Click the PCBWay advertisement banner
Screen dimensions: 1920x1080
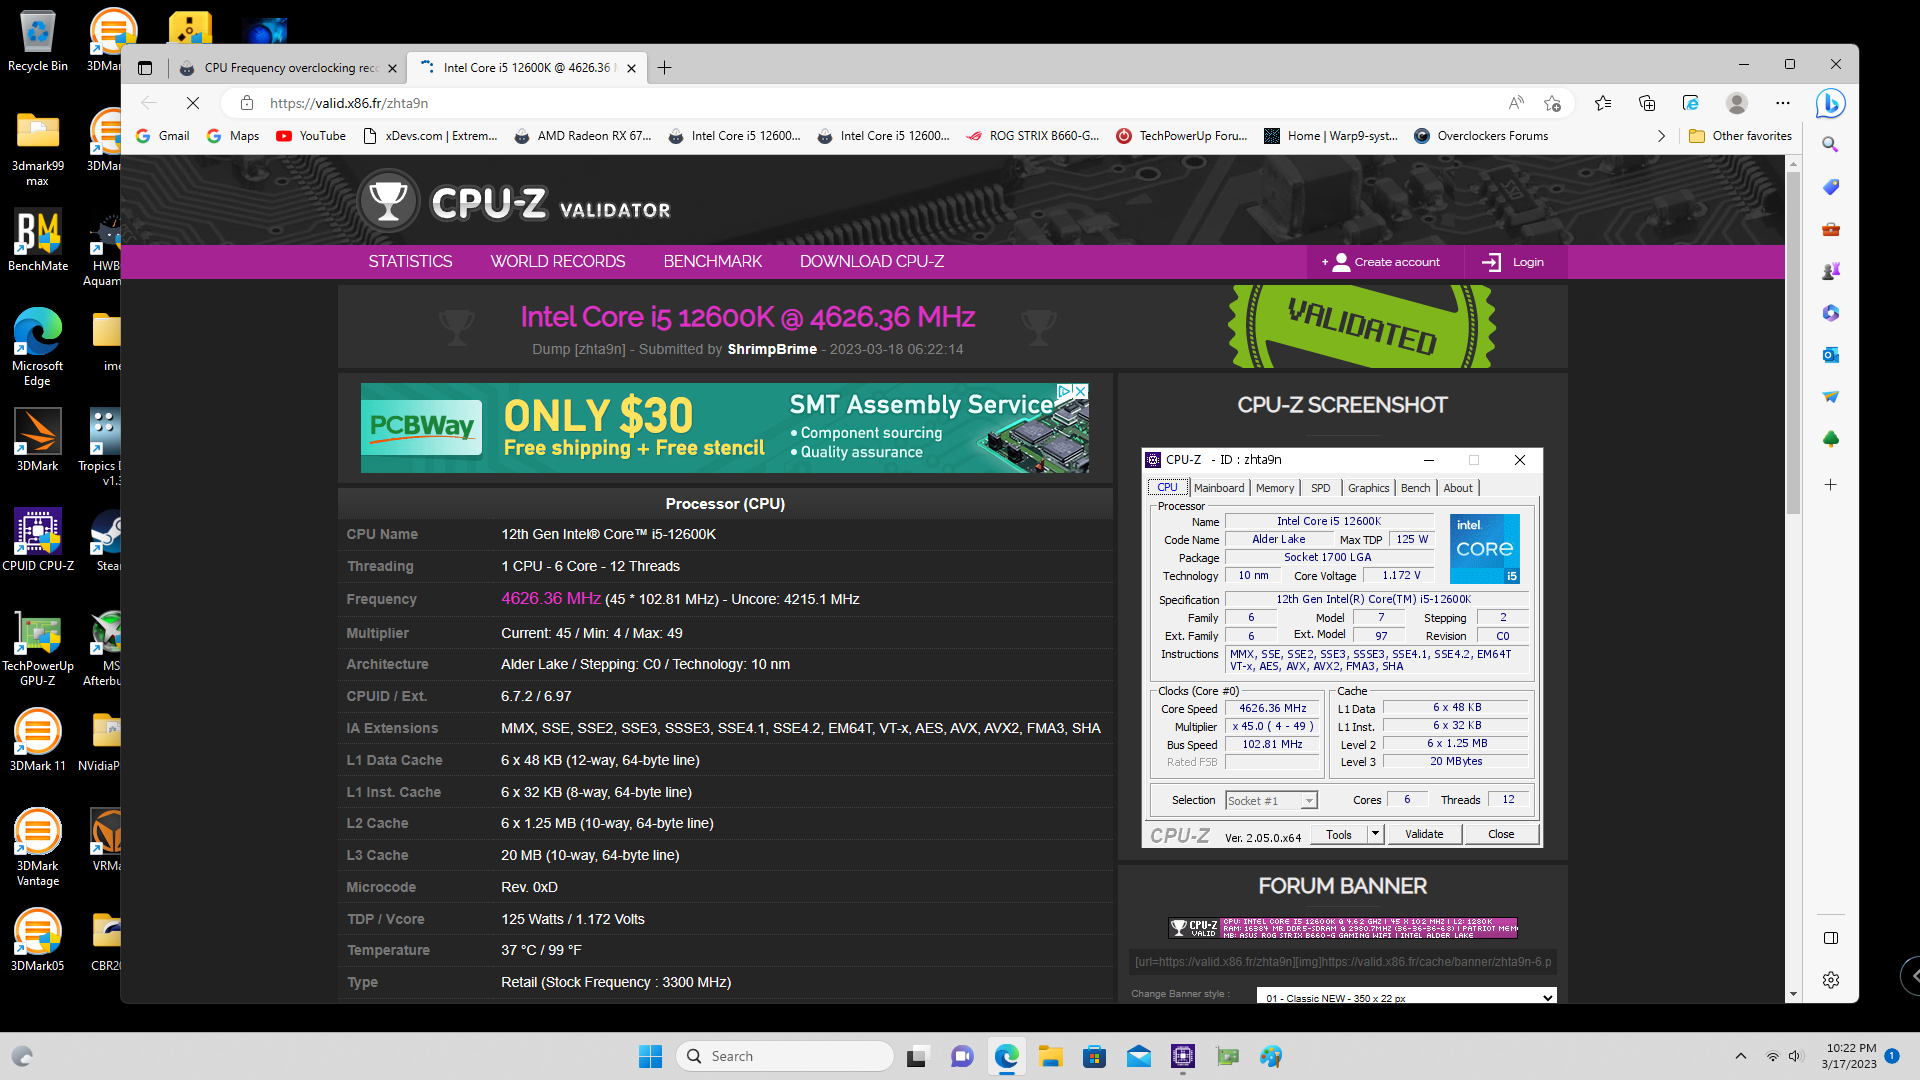725,428
